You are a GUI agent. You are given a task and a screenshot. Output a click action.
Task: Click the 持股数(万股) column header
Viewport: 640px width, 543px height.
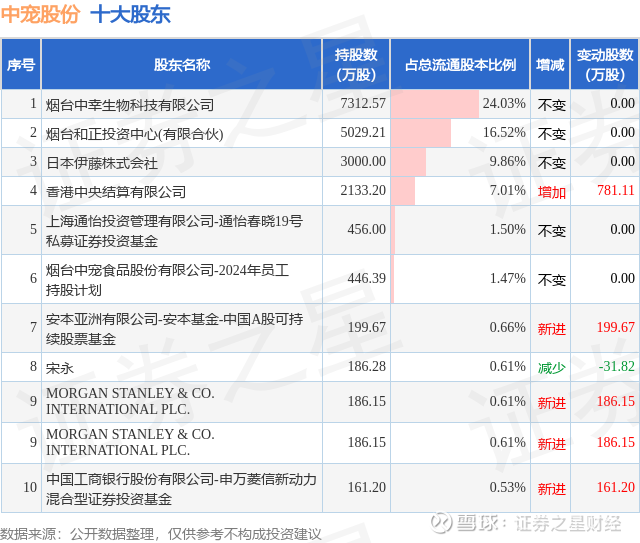coord(356,65)
